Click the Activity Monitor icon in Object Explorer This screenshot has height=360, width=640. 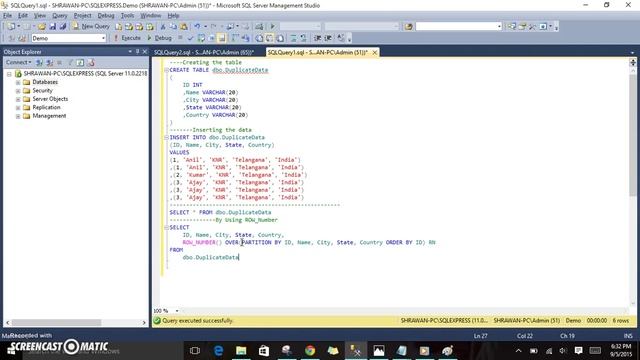point(91,62)
